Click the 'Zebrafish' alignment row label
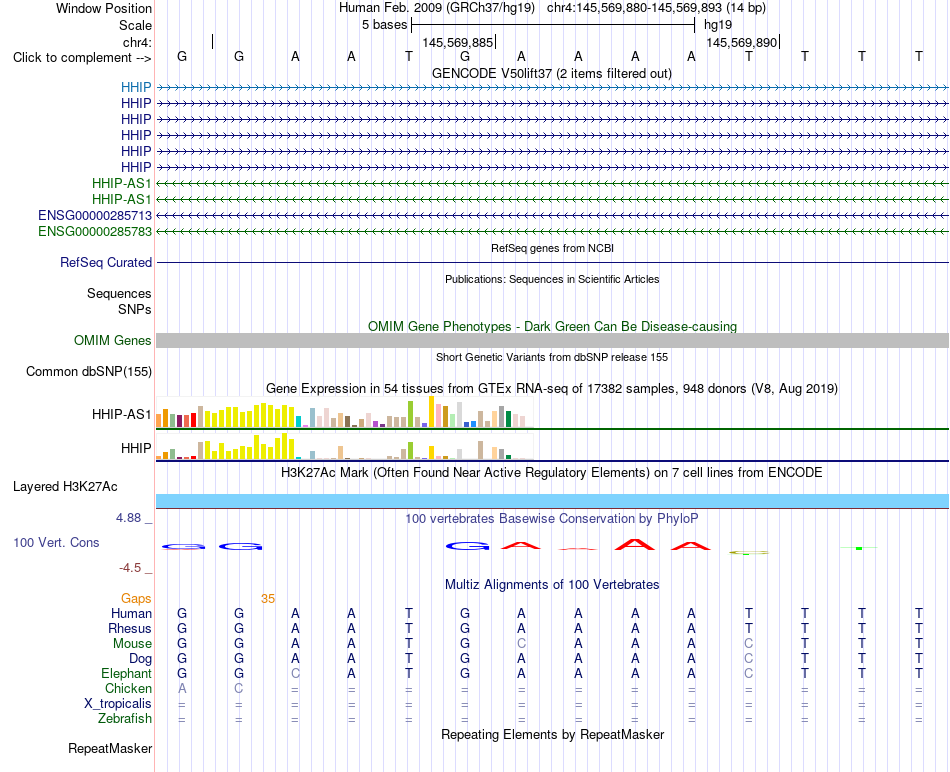The height and width of the screenshot is (772, 950). click(125, 719)
